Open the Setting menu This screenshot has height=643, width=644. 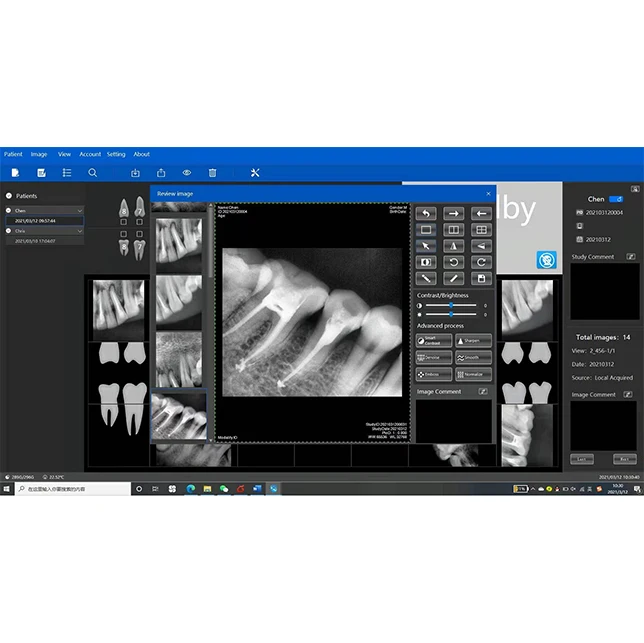click(116, 154)
